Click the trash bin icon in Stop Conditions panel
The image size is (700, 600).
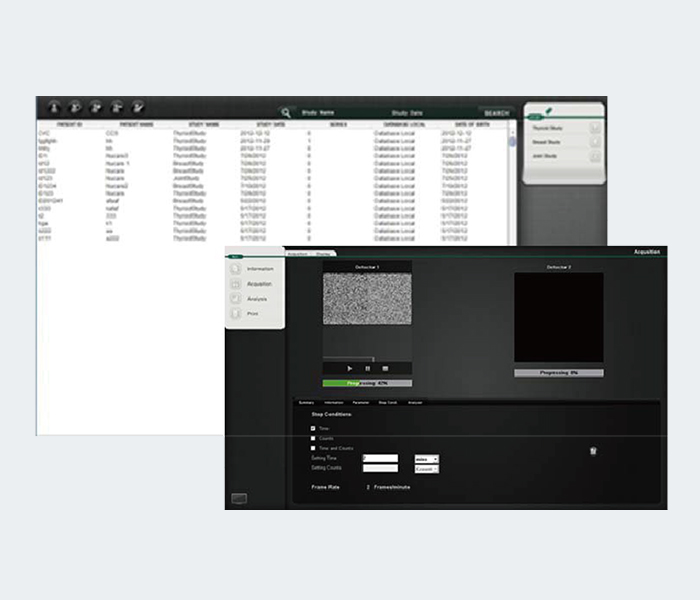[593, 451]
